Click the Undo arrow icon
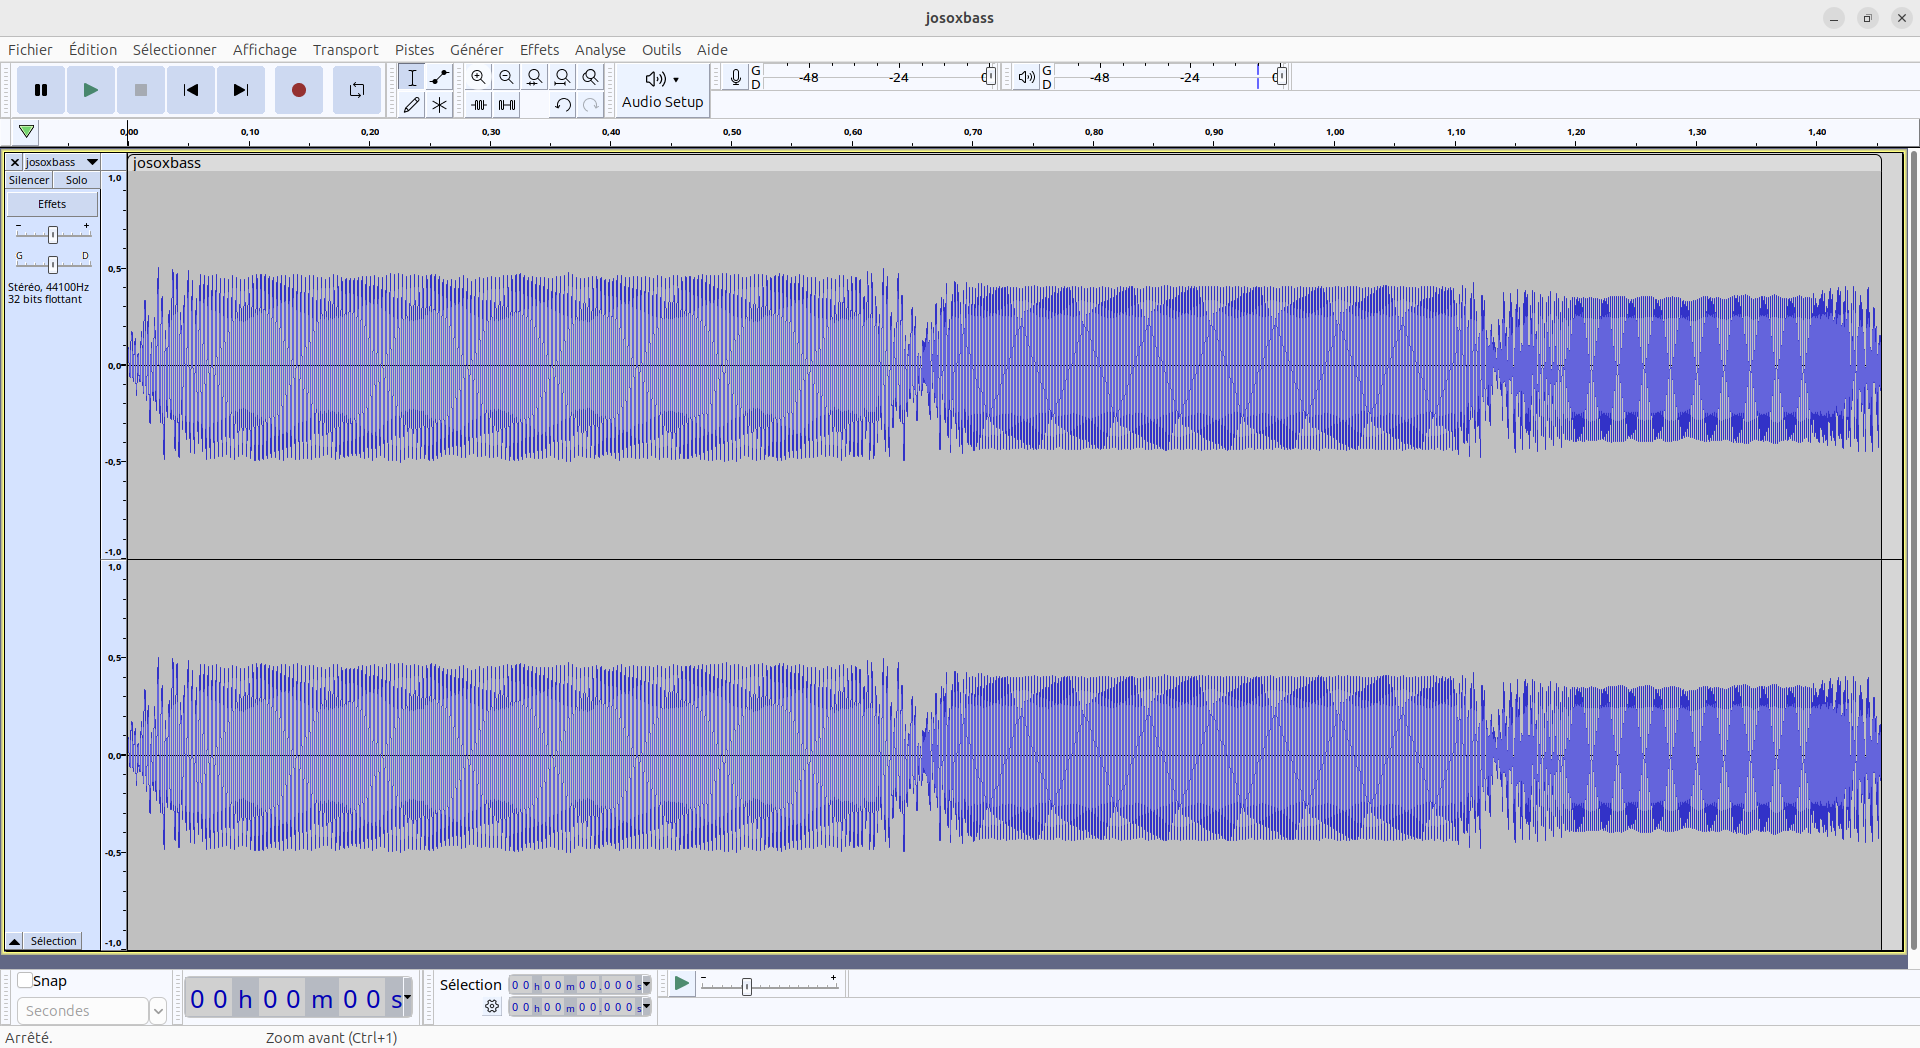The image size is (1920, 1048). [x=562, y=104]
